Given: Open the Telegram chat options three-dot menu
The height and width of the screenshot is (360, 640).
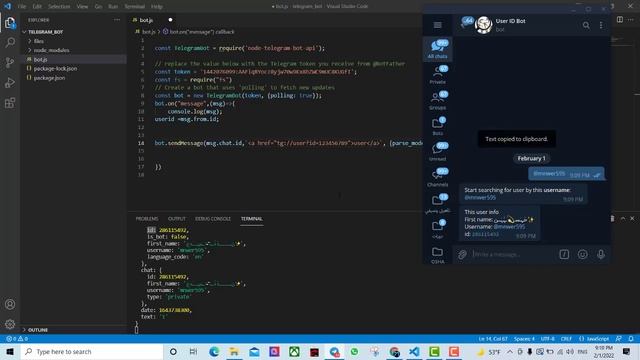Looking at the screenshot, I should tap(601, 25).
